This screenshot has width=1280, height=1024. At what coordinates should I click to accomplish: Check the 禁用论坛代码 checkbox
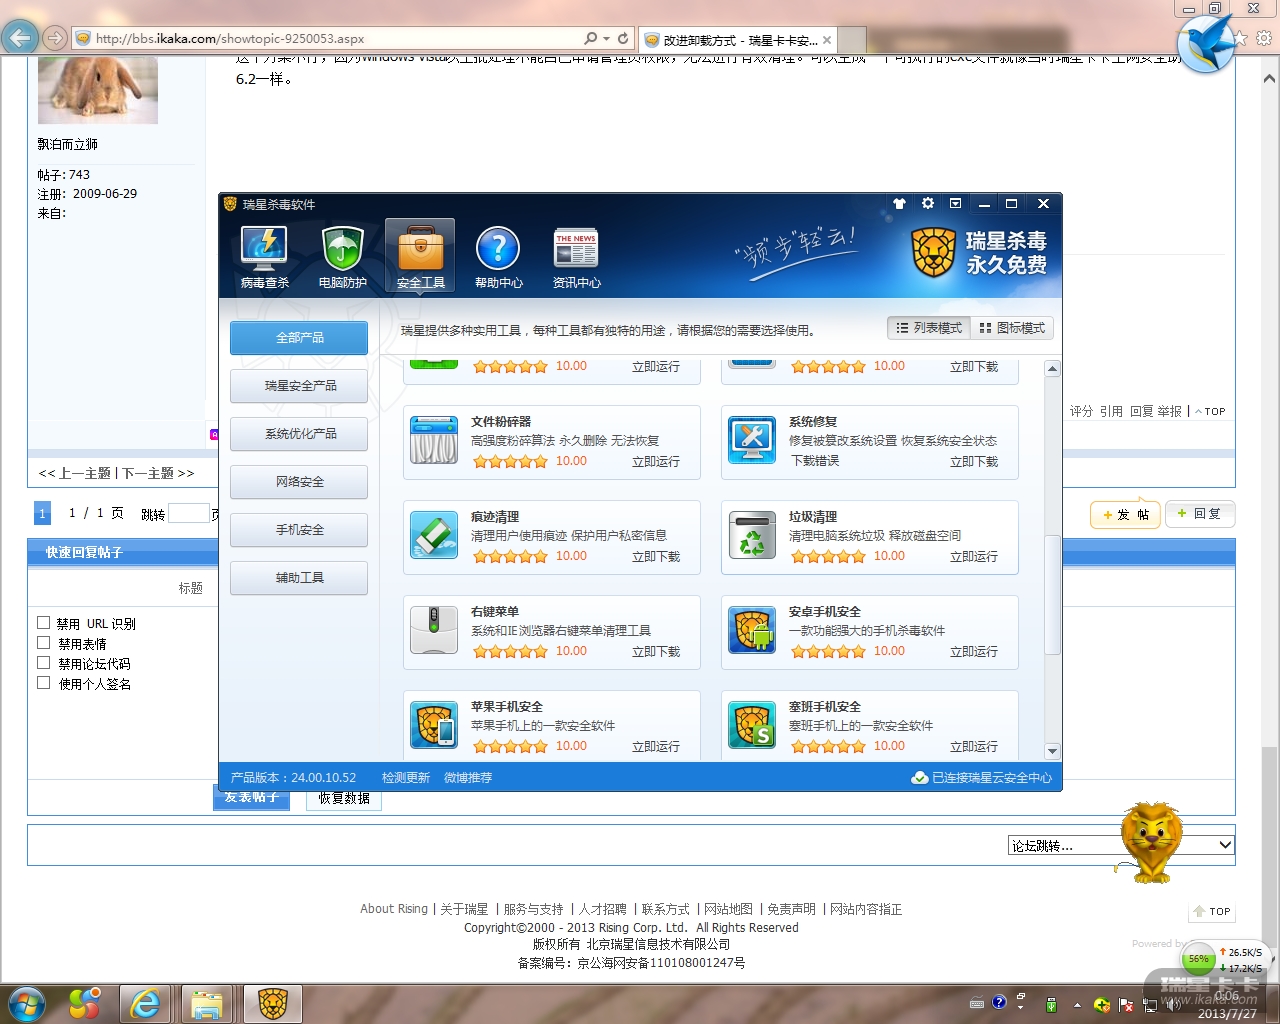pyautogui.click(x=43, y=662)
